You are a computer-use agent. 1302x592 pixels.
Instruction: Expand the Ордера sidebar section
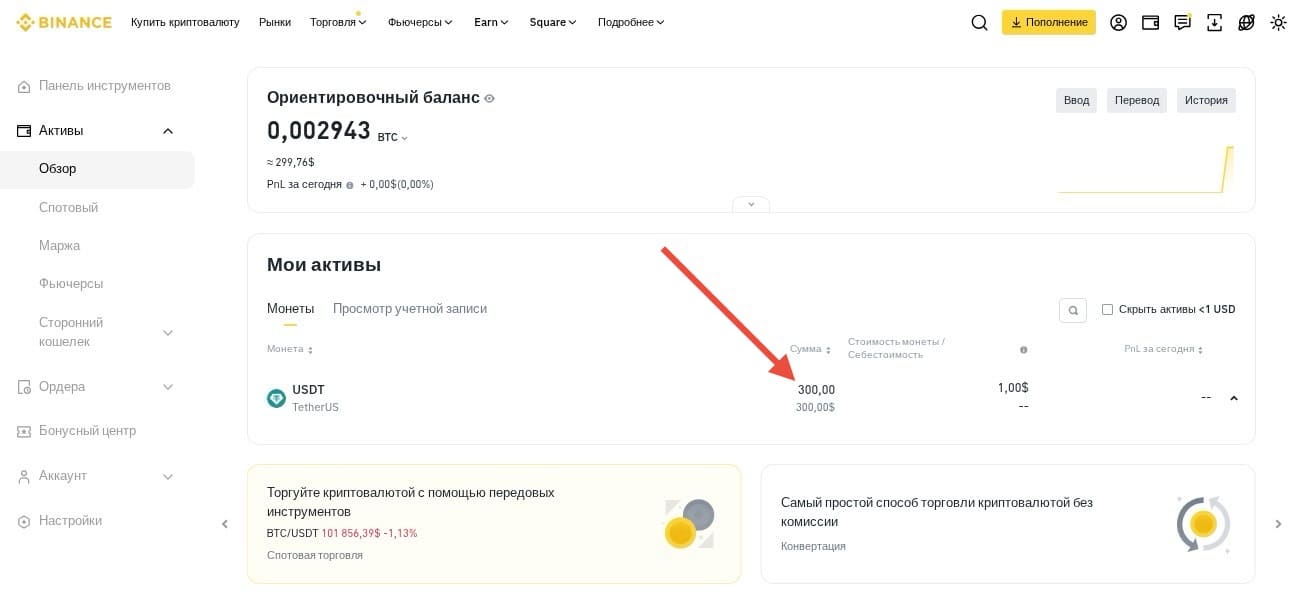click(168, 387)
